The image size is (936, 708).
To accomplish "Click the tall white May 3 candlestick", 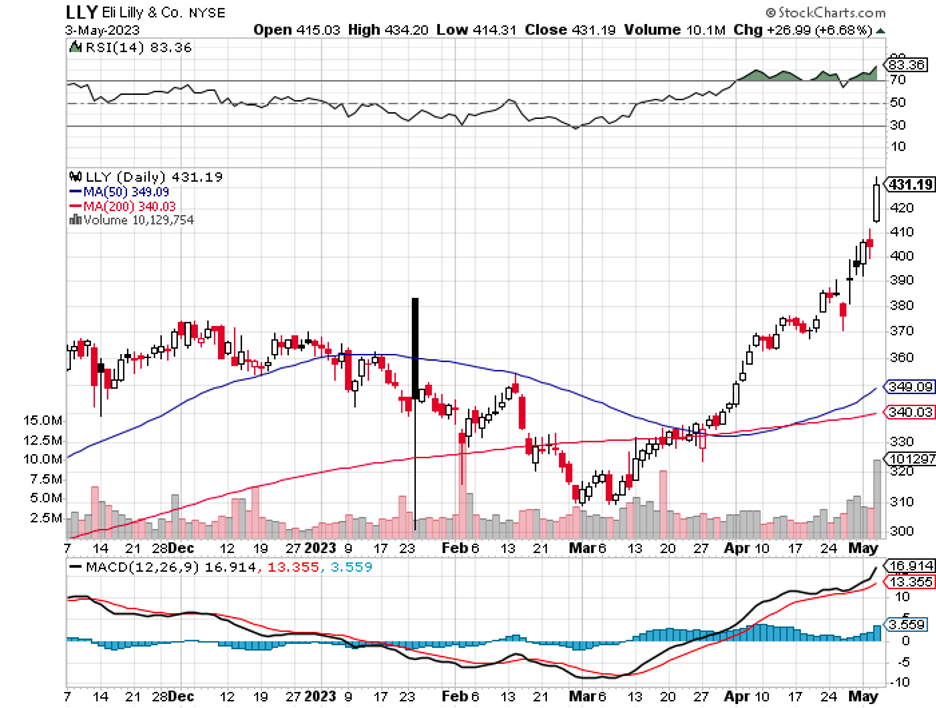I will point(876,203).
